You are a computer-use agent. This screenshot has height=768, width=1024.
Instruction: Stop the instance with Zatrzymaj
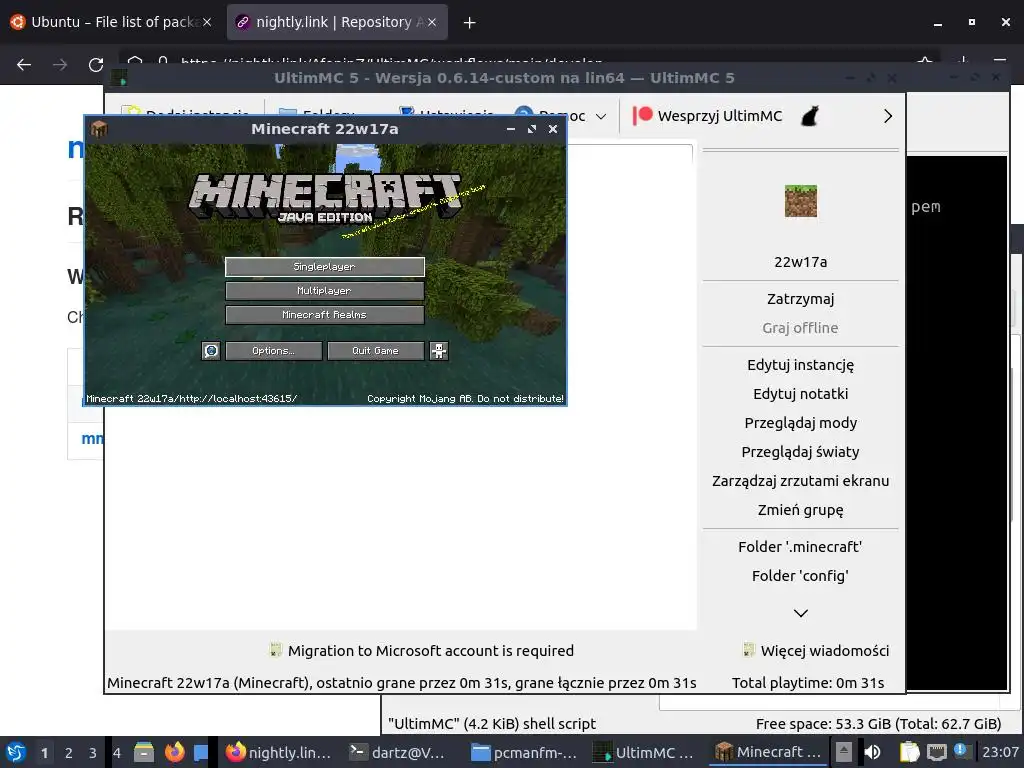click(801, 299)
